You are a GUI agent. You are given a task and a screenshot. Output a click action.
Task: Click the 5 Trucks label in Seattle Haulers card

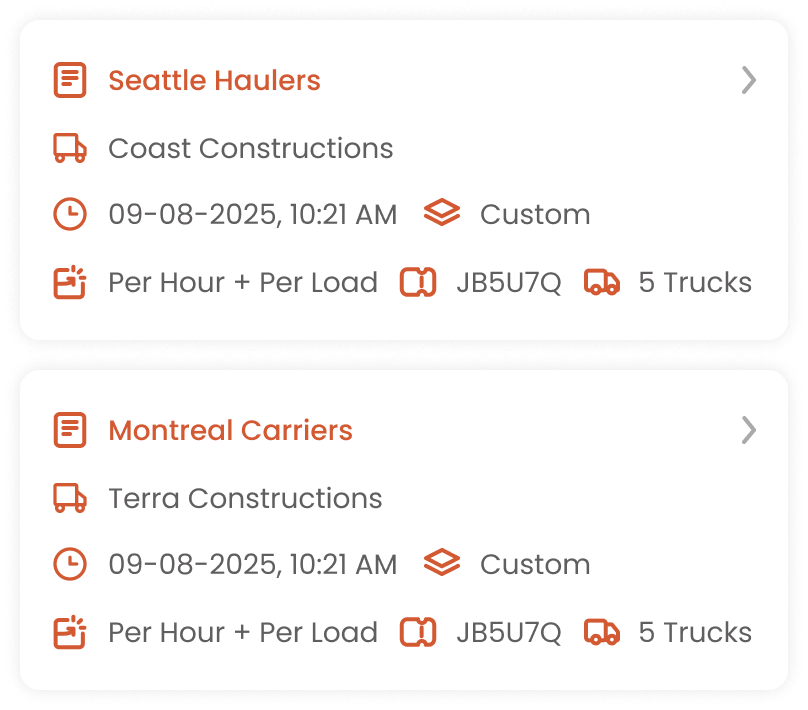[695, 282]
